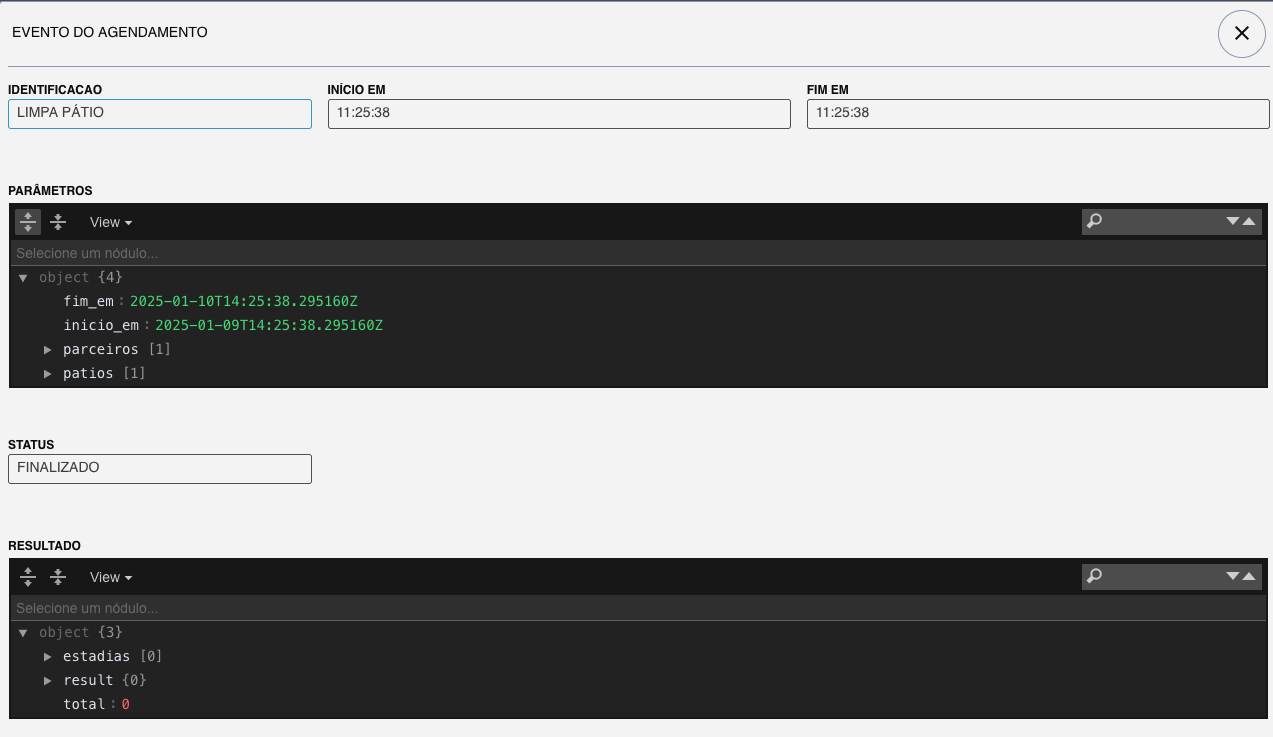Expand the result object node

[x=47, y=681]
